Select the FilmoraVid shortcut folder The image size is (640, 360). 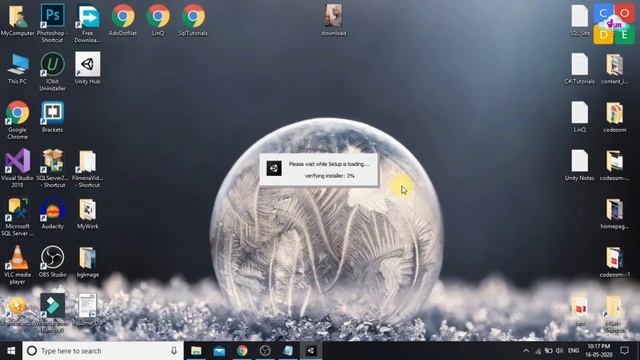(87, 169)
